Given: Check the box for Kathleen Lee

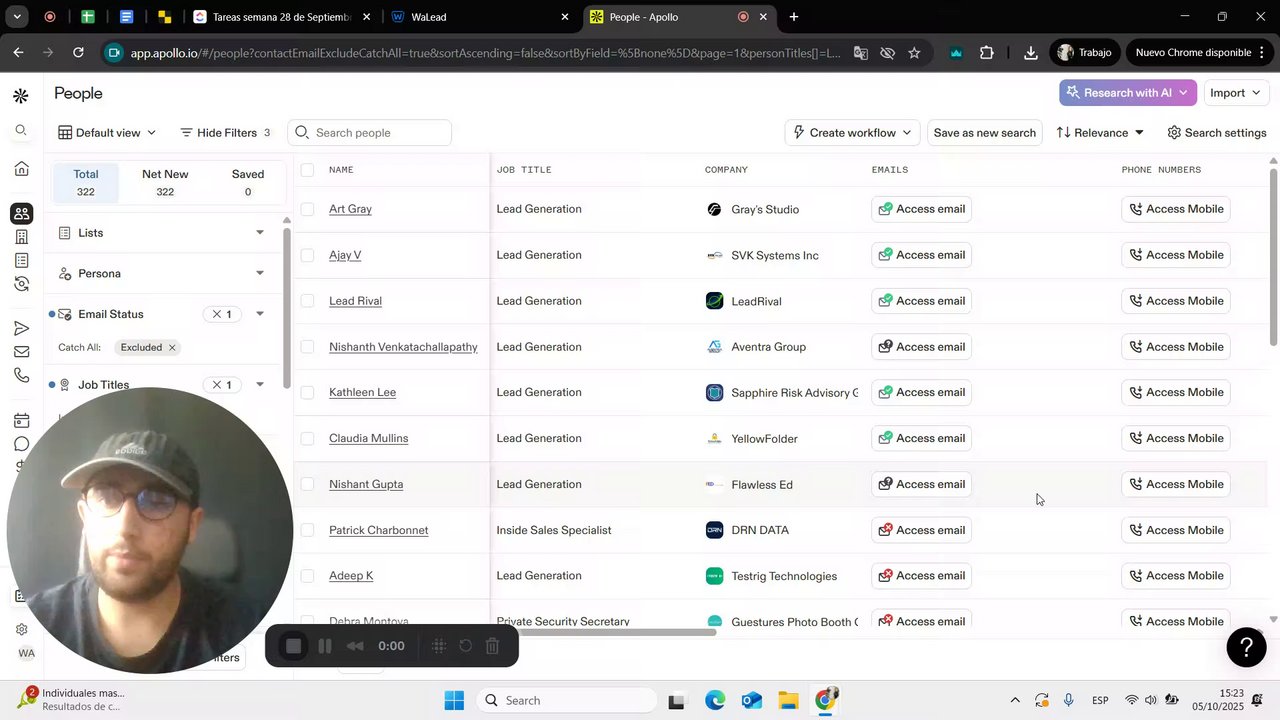Looking at the screenshot, I should (x=307, y=392).
